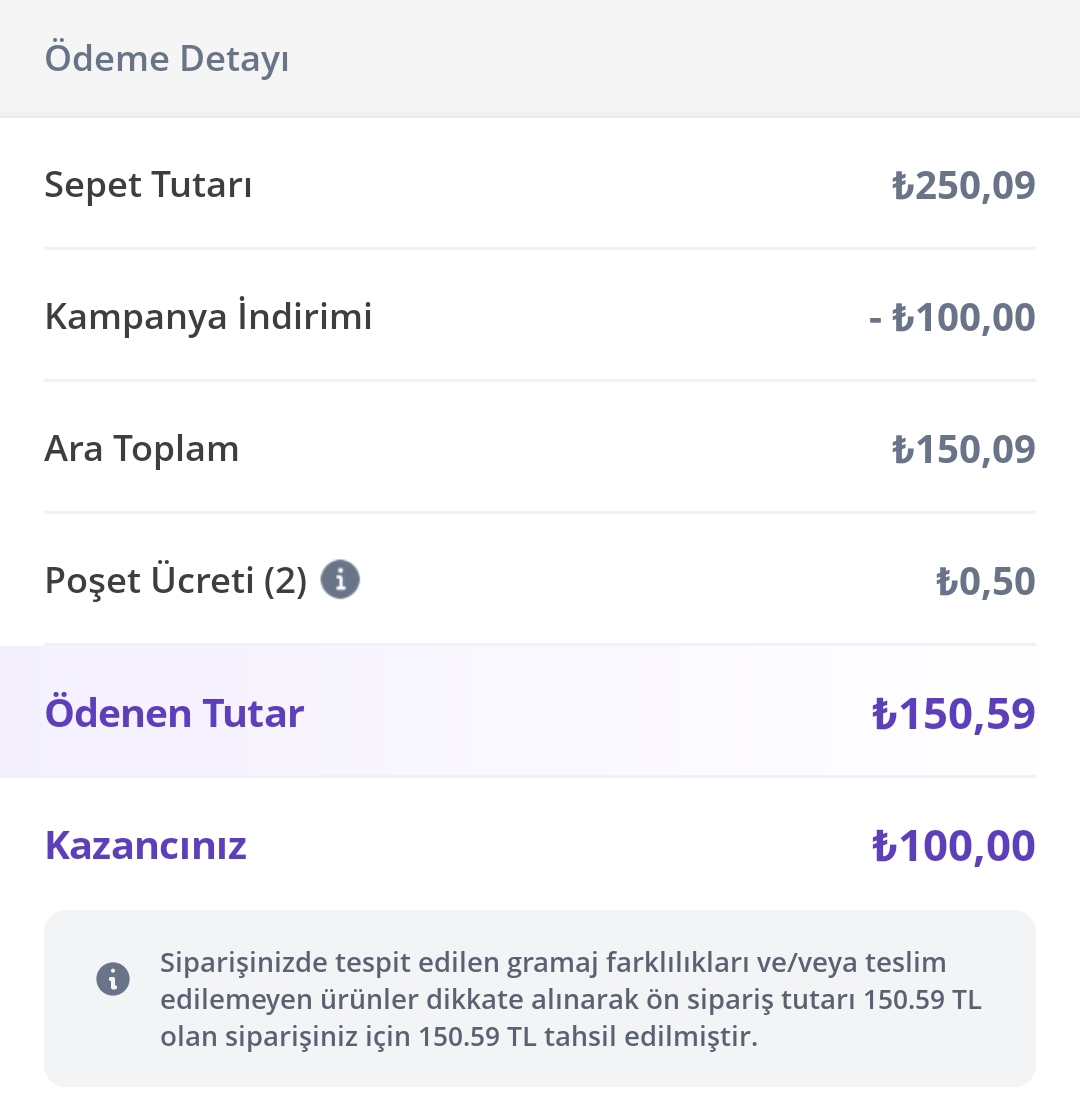Screen dimensions: 1080x1105
Task: Select the ₺150,59 paid amount
Action: [x=954, y=713]
